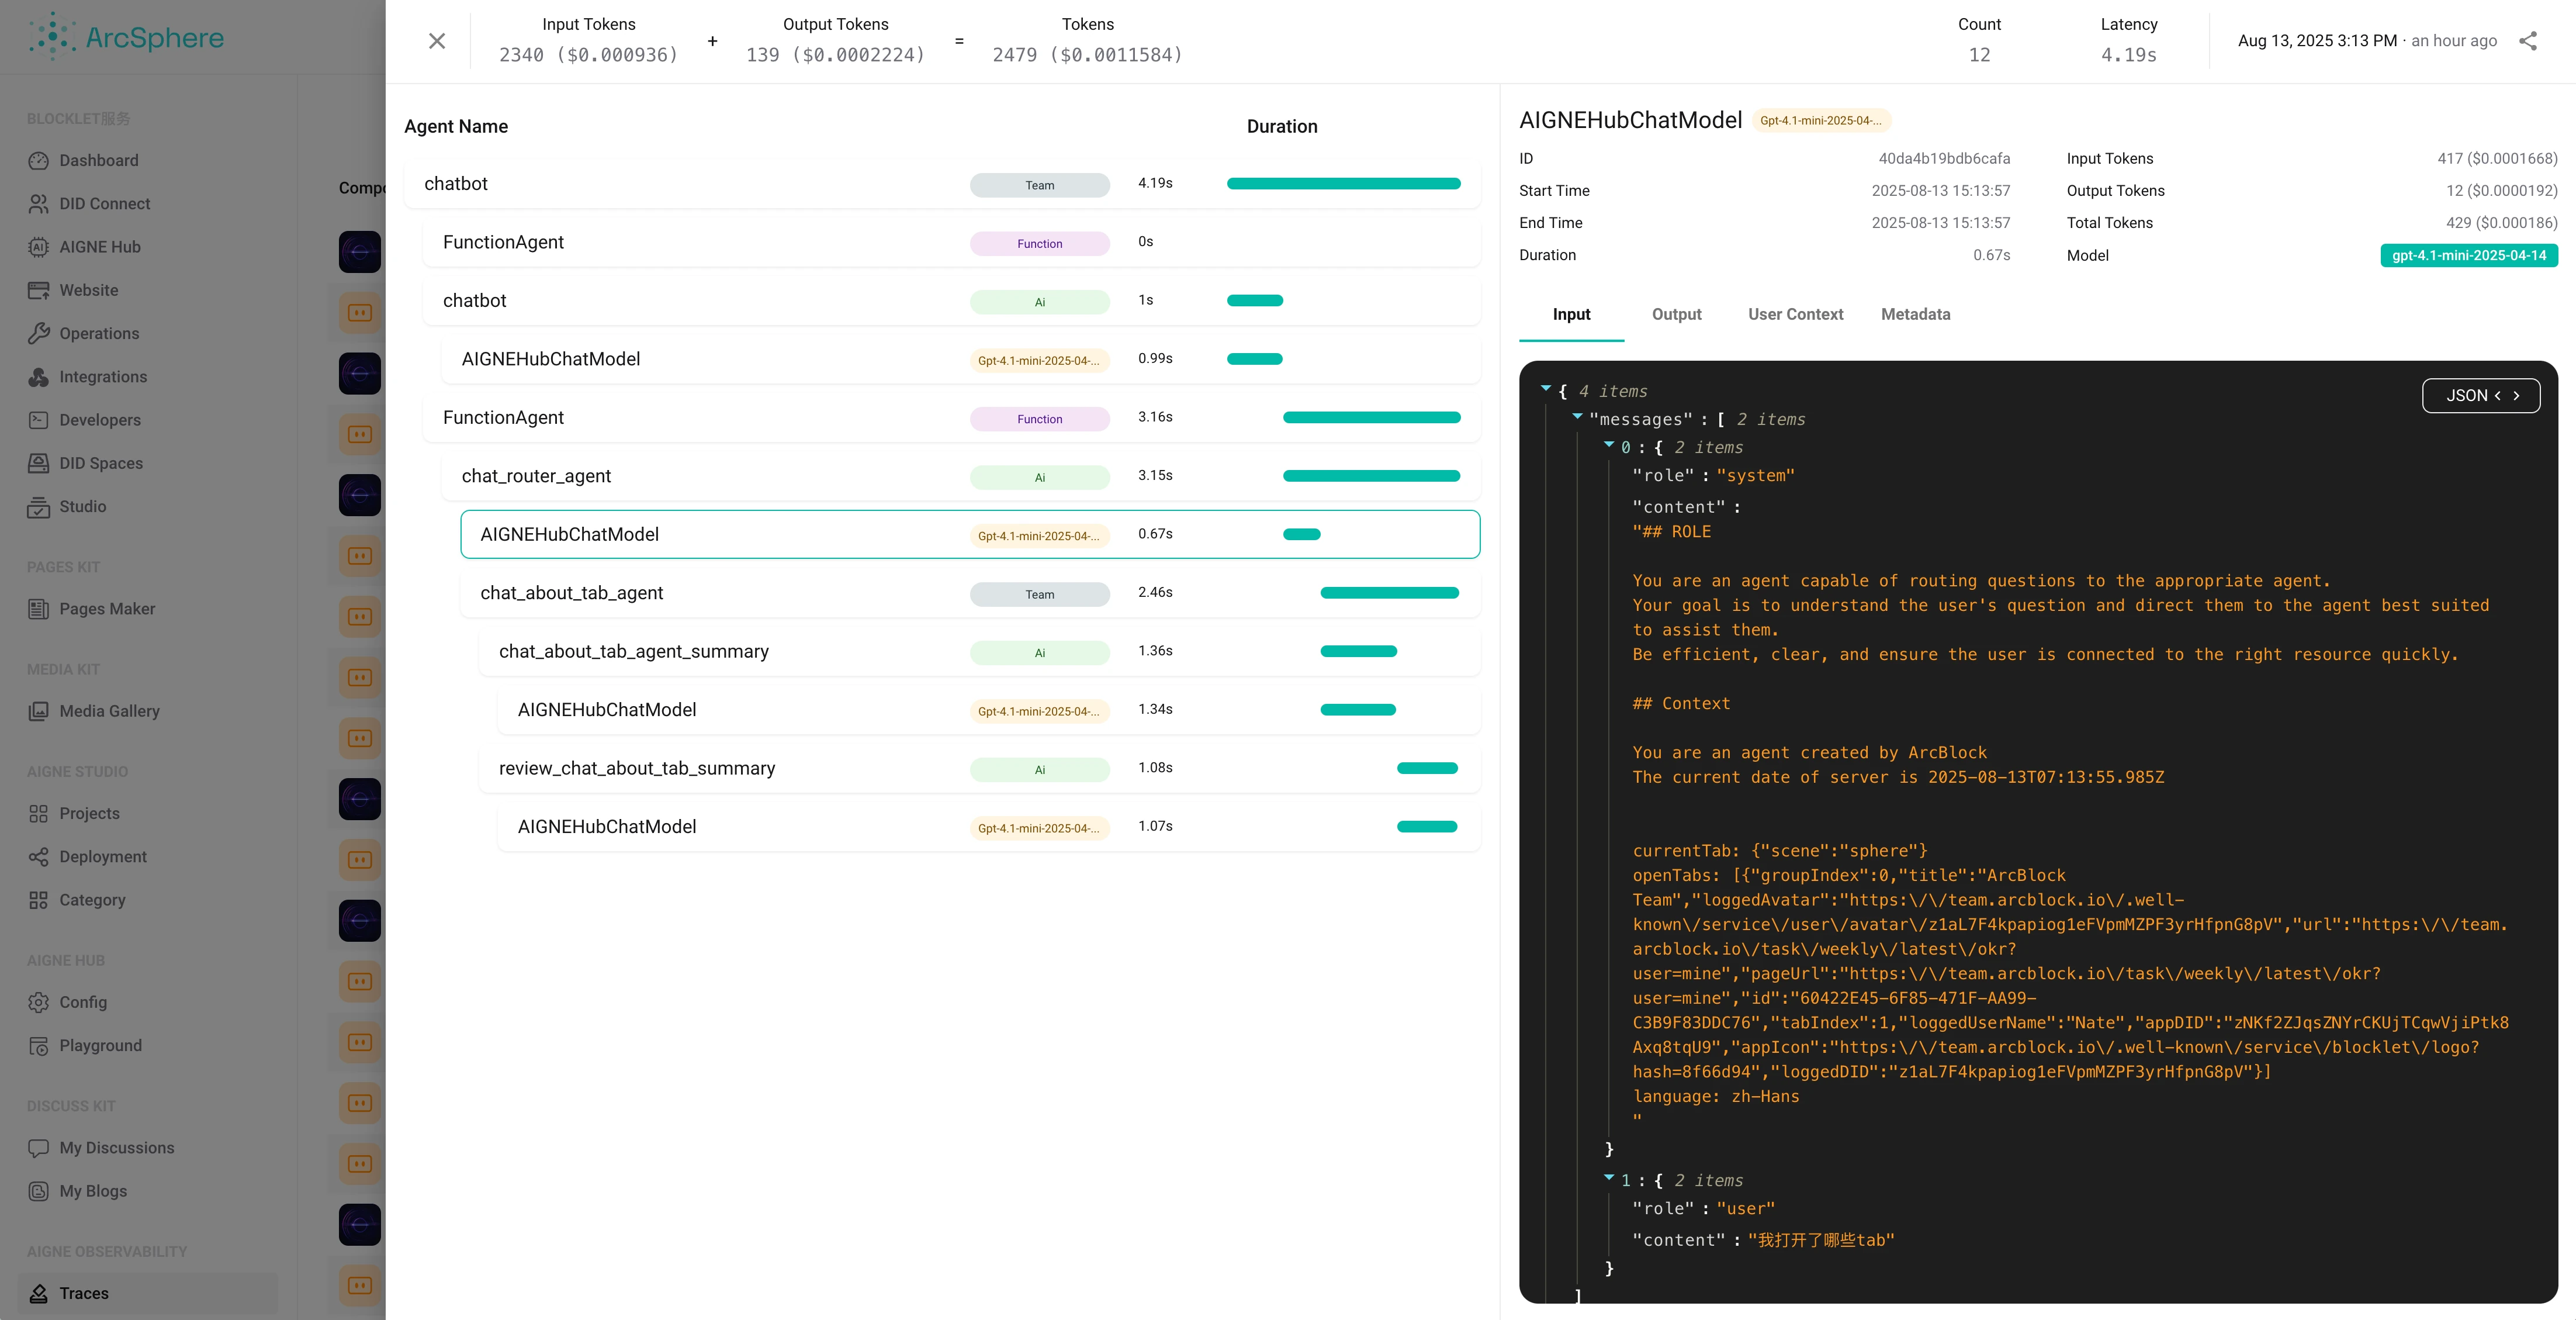This screenshot has height=1320, width=2576.
Task: Open DID Connect in sidebar
Action: pos(104,203)
